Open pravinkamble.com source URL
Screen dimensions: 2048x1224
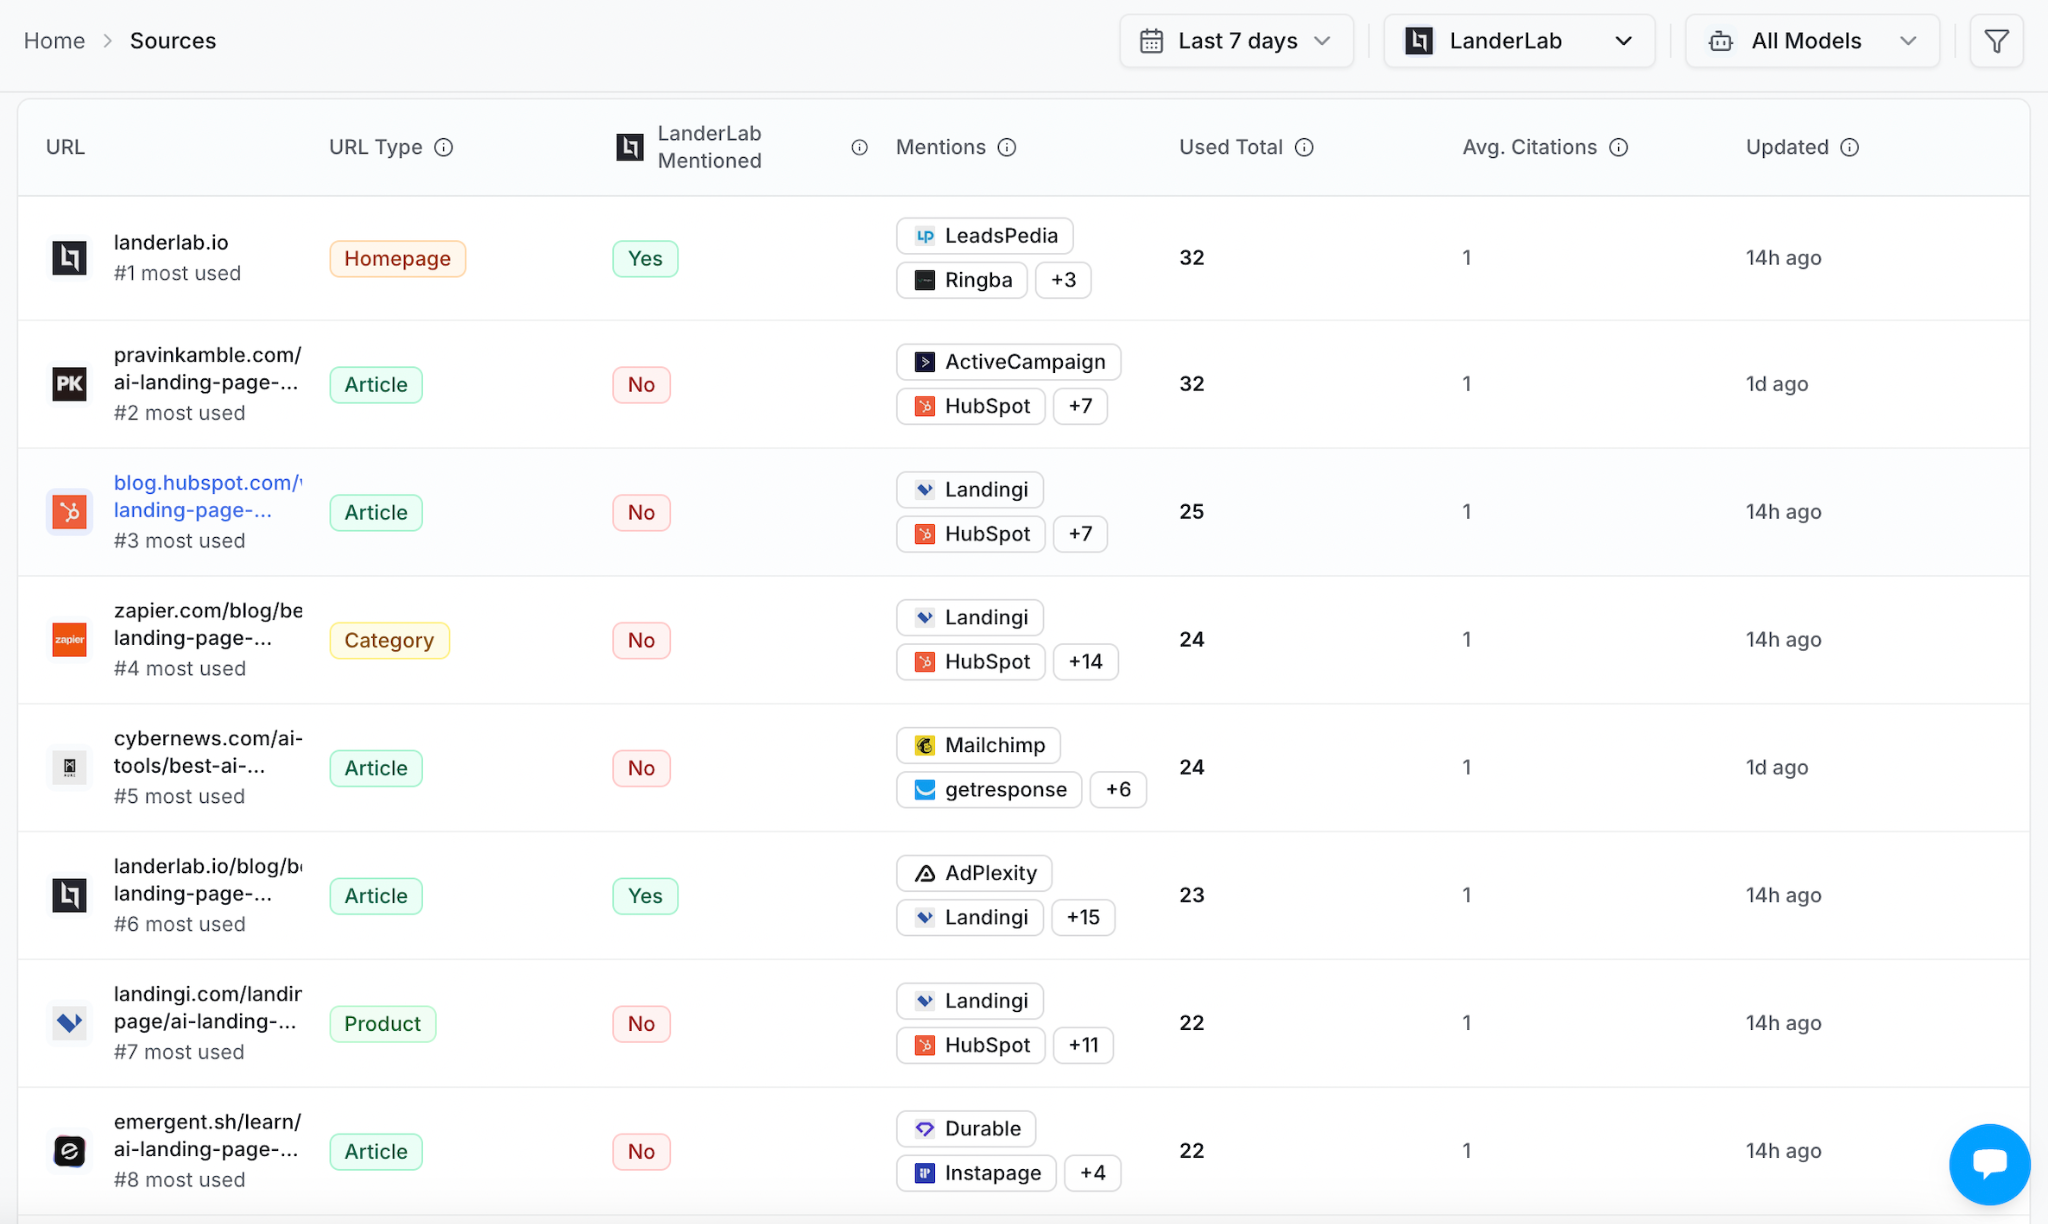pyautogui.click(x=207, y=368)
